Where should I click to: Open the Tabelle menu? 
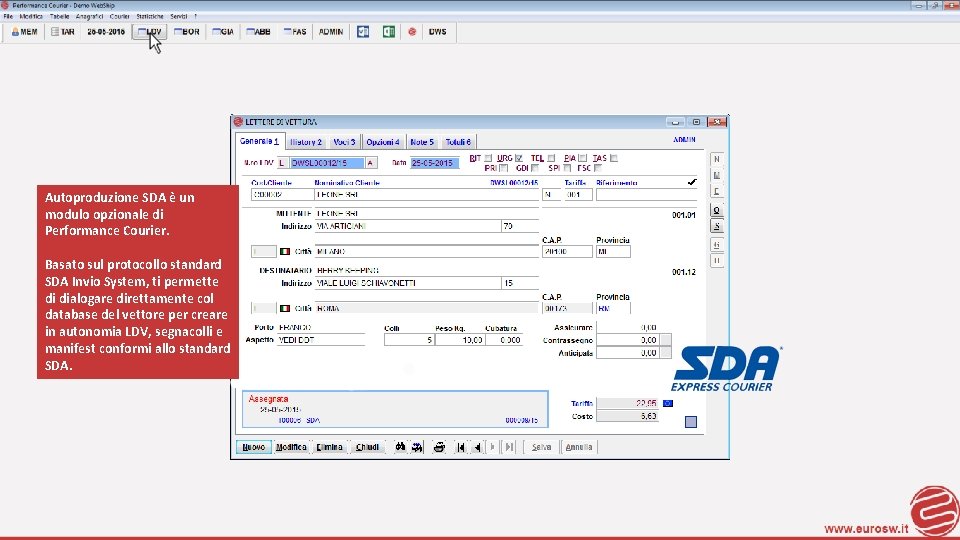pos(59,17)
